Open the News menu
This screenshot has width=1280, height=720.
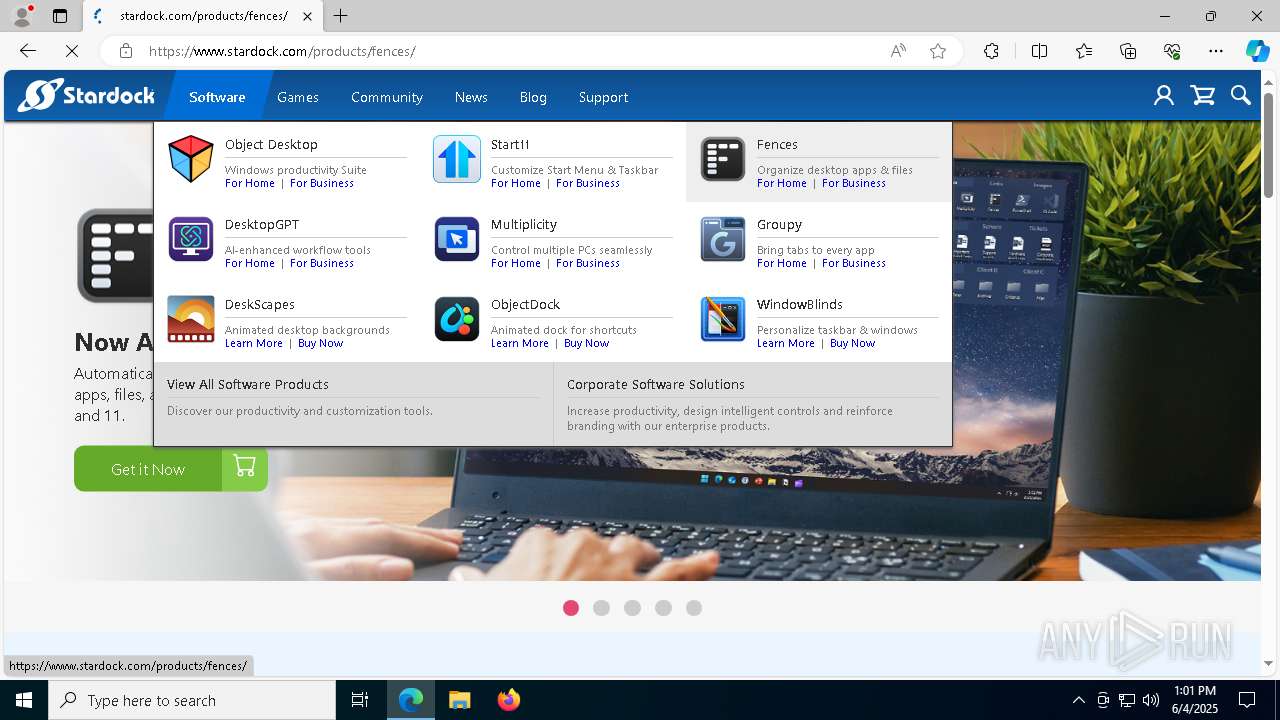click(471, 97)
